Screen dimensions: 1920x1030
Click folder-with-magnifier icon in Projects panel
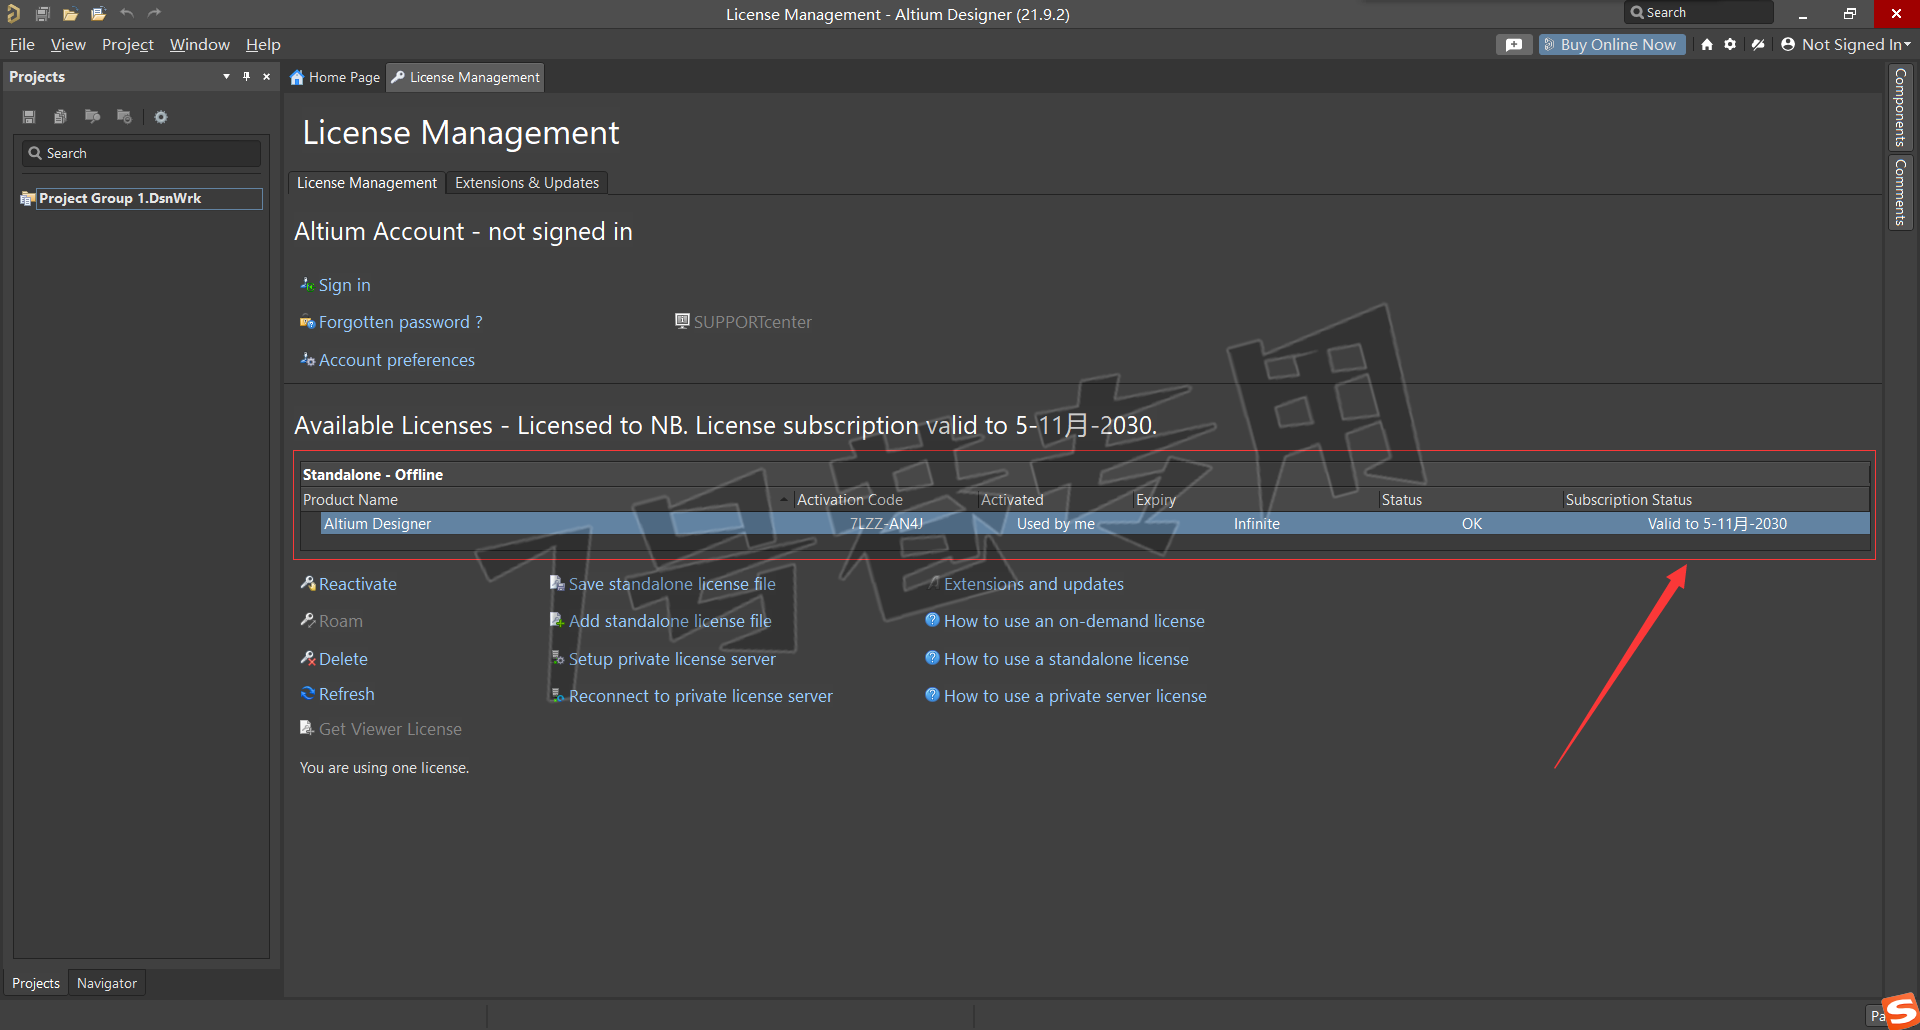tap(92, 117)
